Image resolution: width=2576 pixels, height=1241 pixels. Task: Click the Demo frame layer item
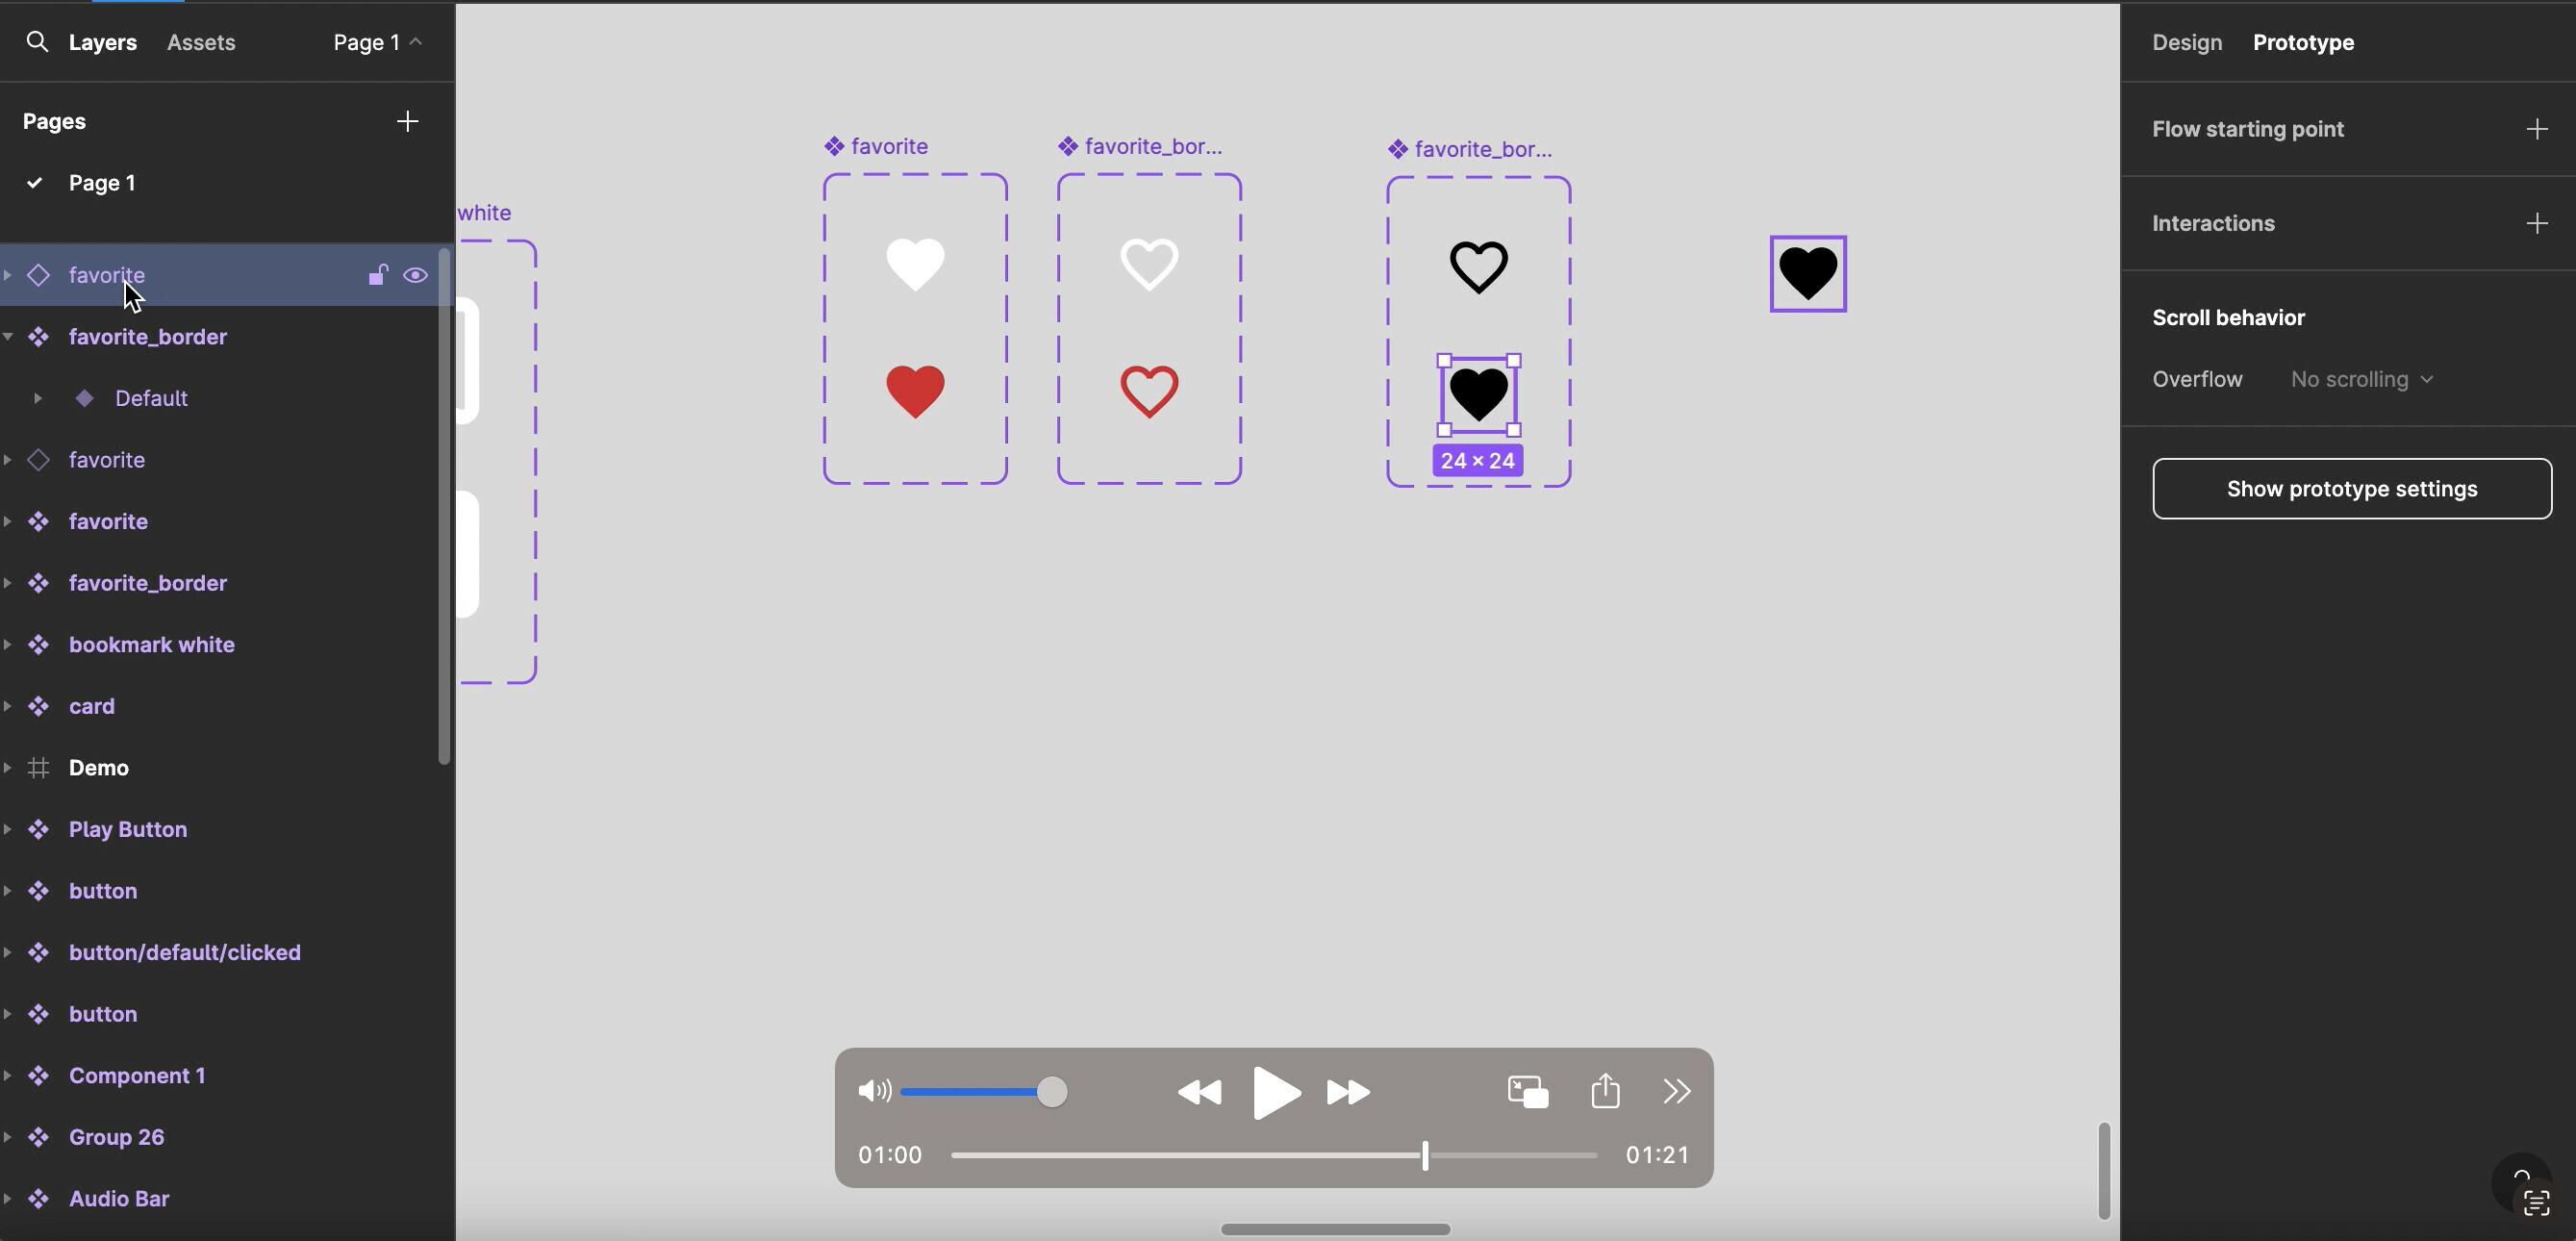[x=97, y=768]
